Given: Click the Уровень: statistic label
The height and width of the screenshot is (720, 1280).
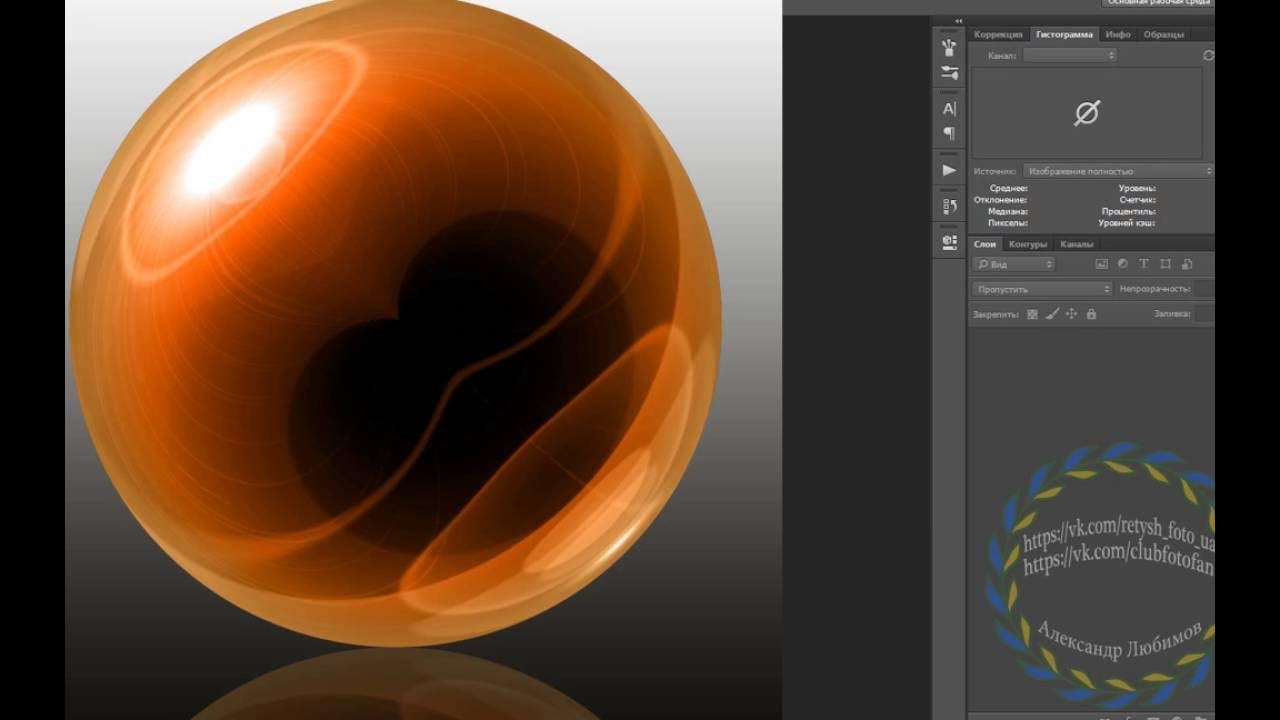Looking at the screenshot, I should 1137,188.
